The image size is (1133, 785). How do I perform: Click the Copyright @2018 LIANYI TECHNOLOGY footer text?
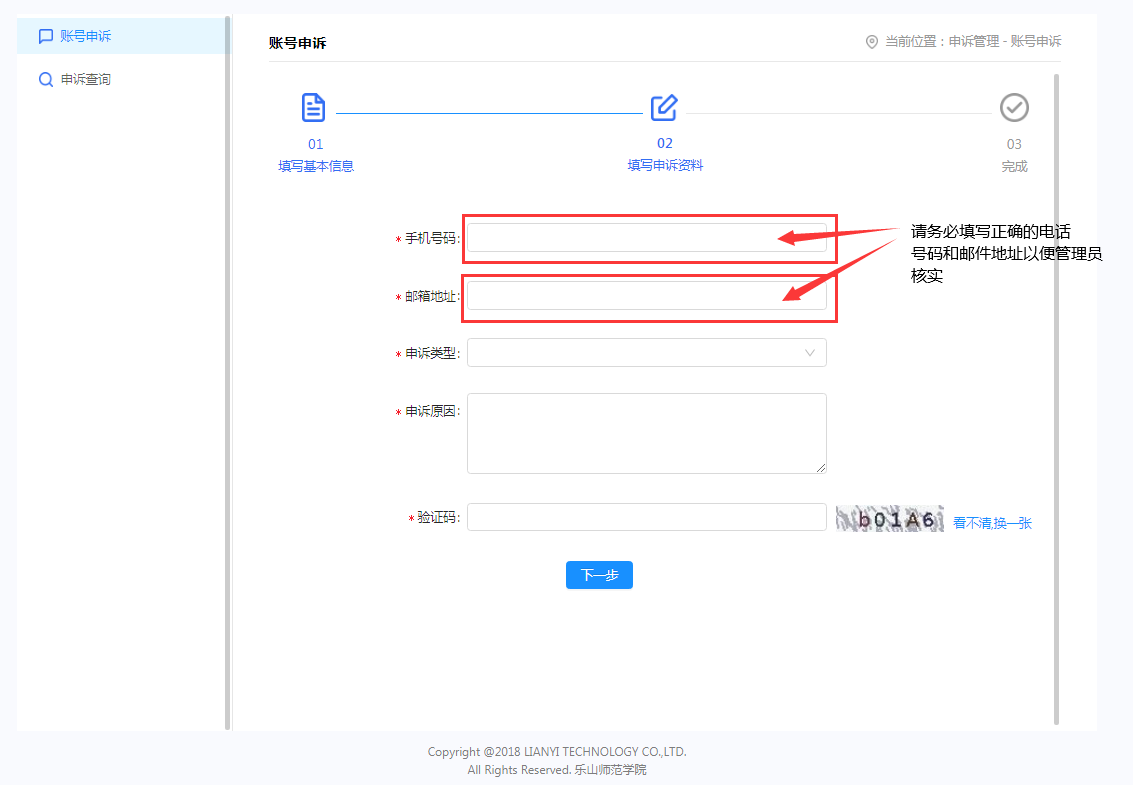tap(557, 752)
